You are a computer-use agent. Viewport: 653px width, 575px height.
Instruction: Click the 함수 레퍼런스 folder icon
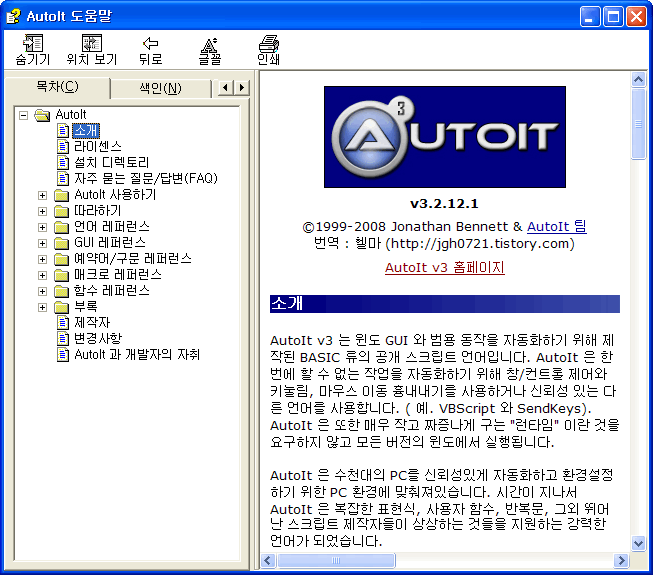tap(62, 291)
